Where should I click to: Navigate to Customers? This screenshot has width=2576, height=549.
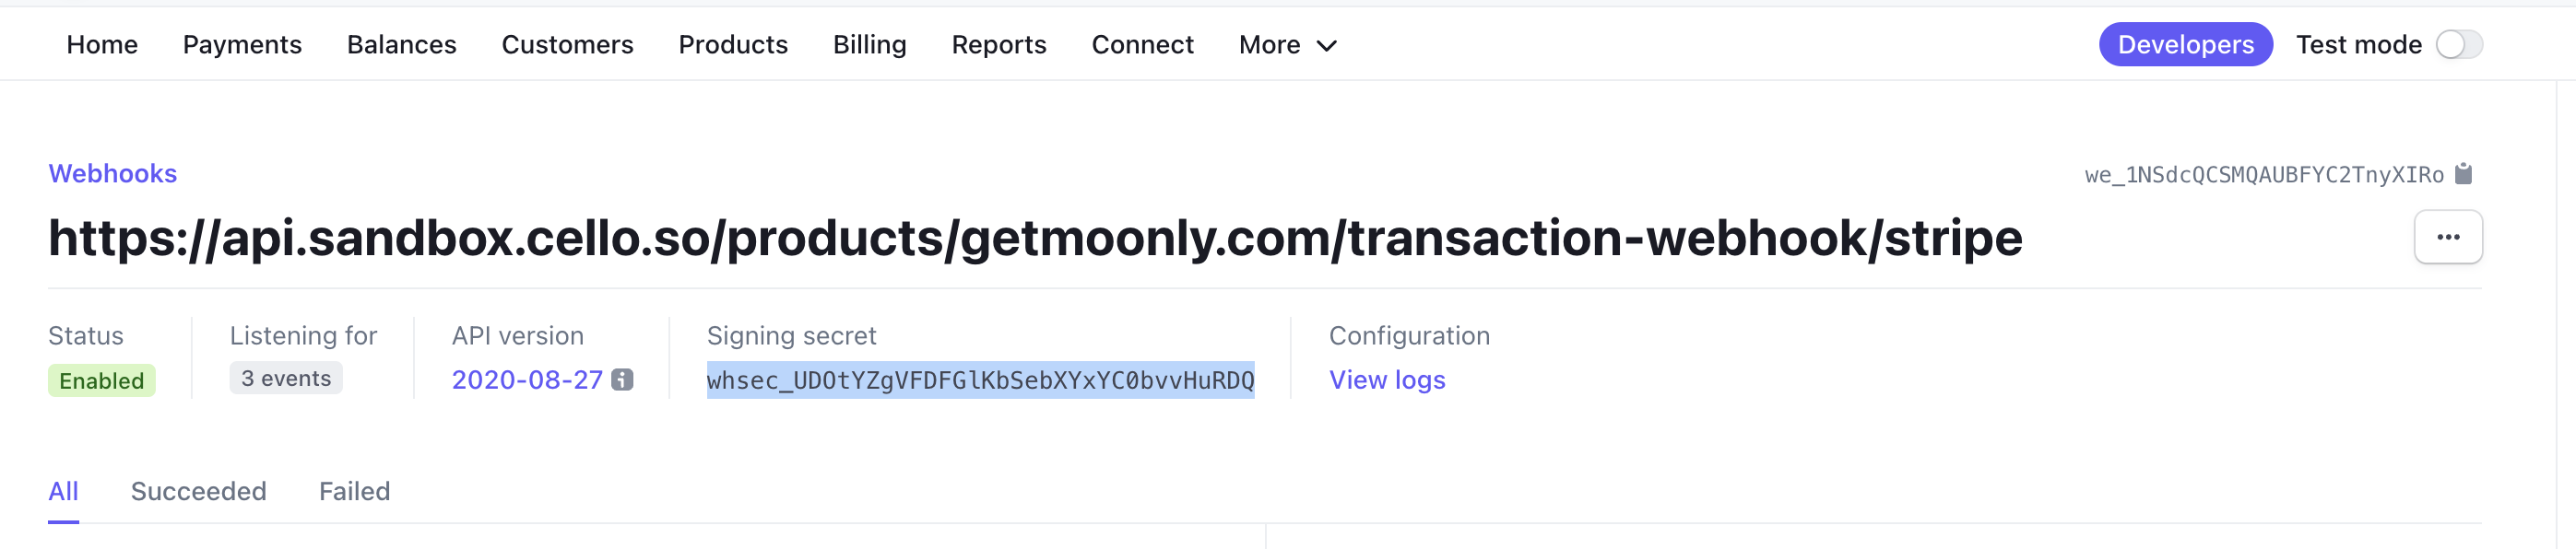click(567, 45)
